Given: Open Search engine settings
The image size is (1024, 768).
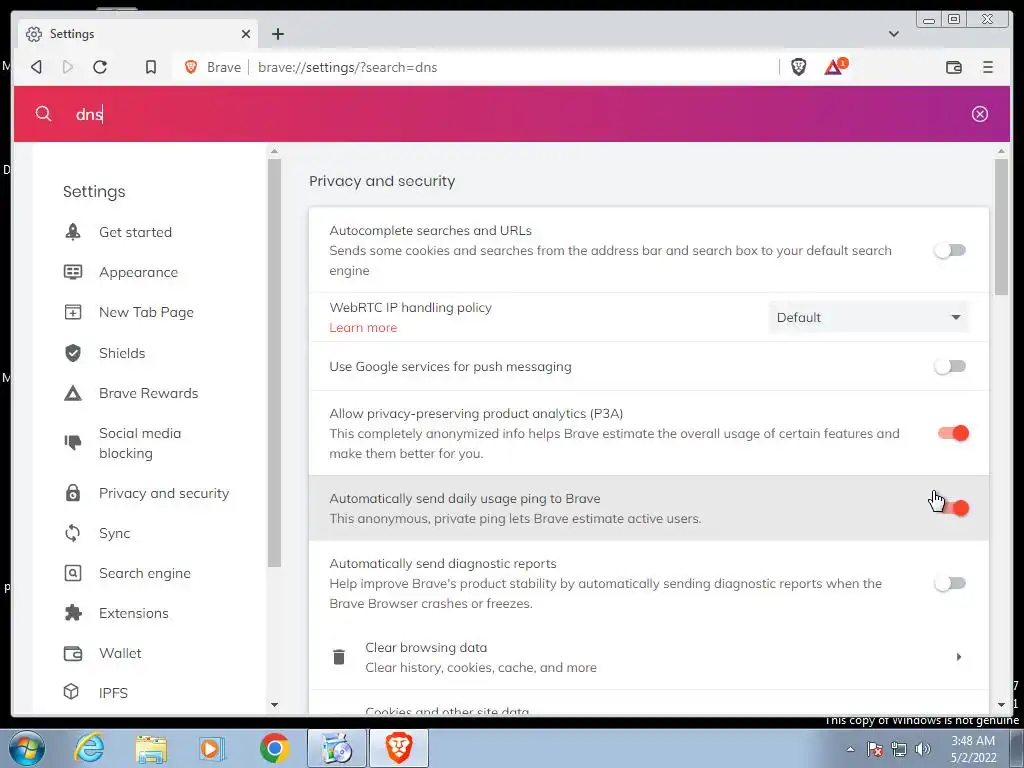Looking at the screenshot, I should [144, 573].
